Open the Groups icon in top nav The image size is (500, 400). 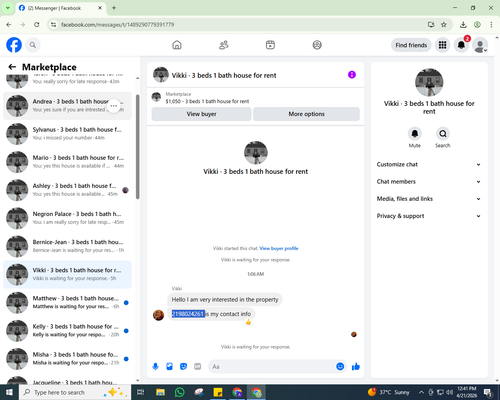point(317,45)
